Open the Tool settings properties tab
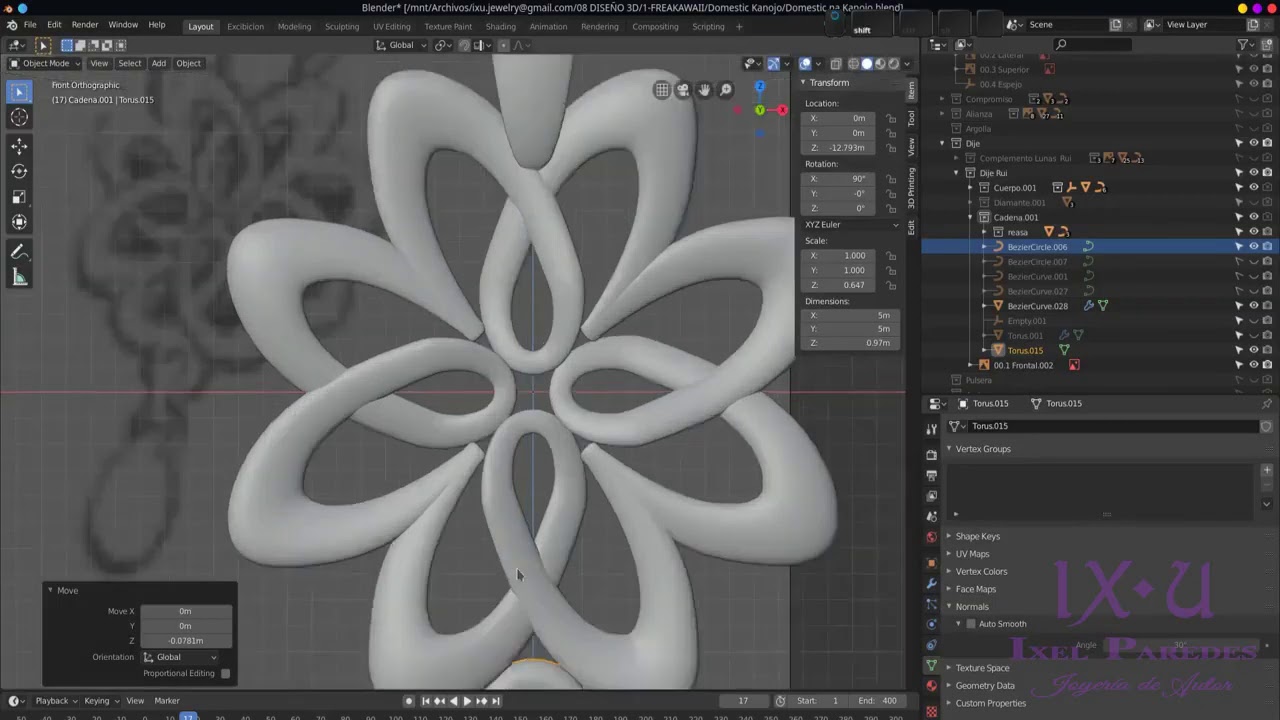Screen dimensions: 1280x720 pos(932,428)
